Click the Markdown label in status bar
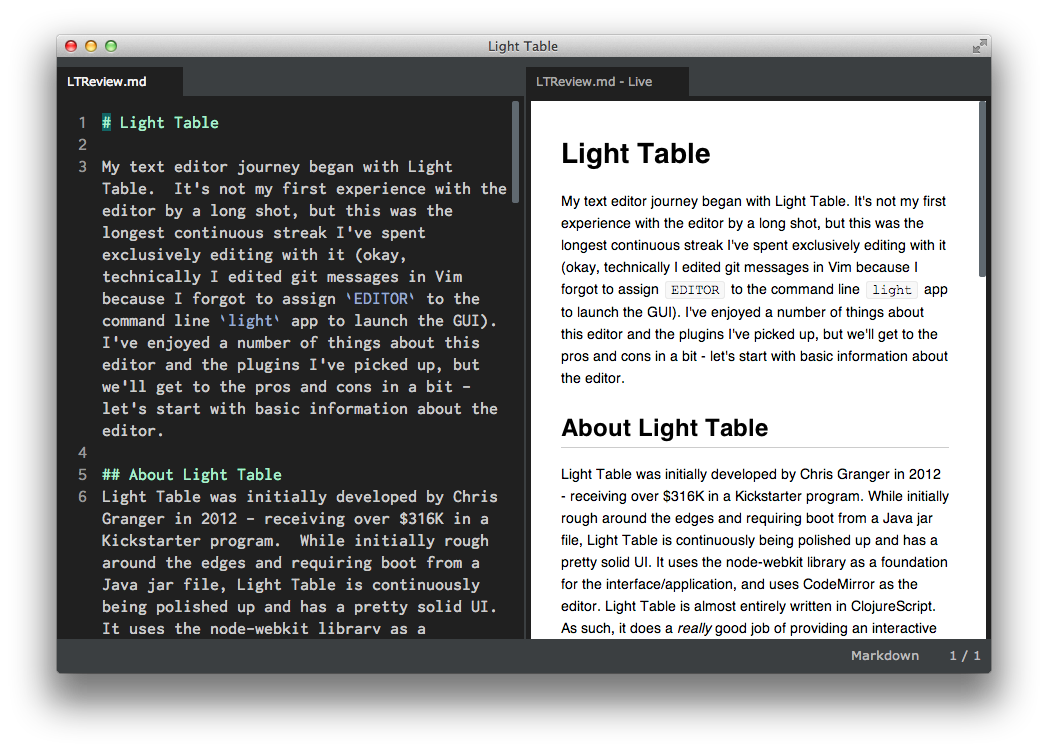 [x=884, y=656]
